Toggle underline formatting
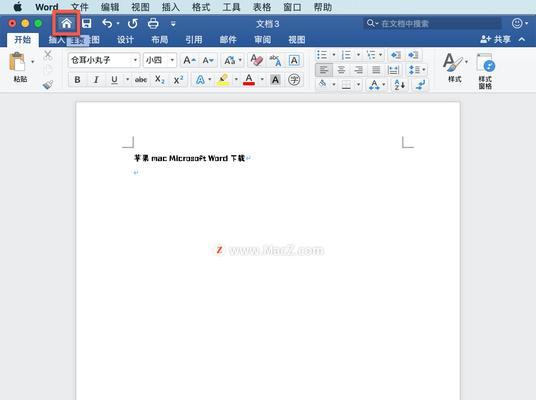Image resolution: width=536 pixels, height=400 pixels. coord(114,80)
